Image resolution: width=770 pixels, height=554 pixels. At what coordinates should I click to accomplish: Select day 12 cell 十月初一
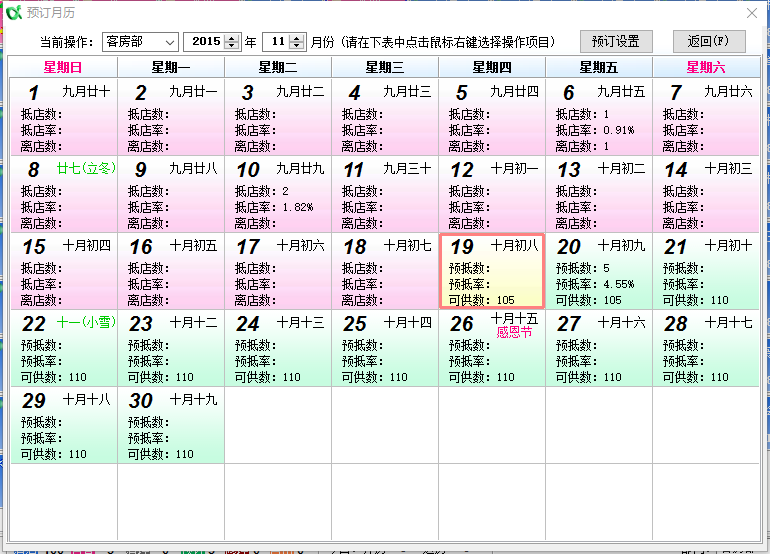tap(492, 194)
